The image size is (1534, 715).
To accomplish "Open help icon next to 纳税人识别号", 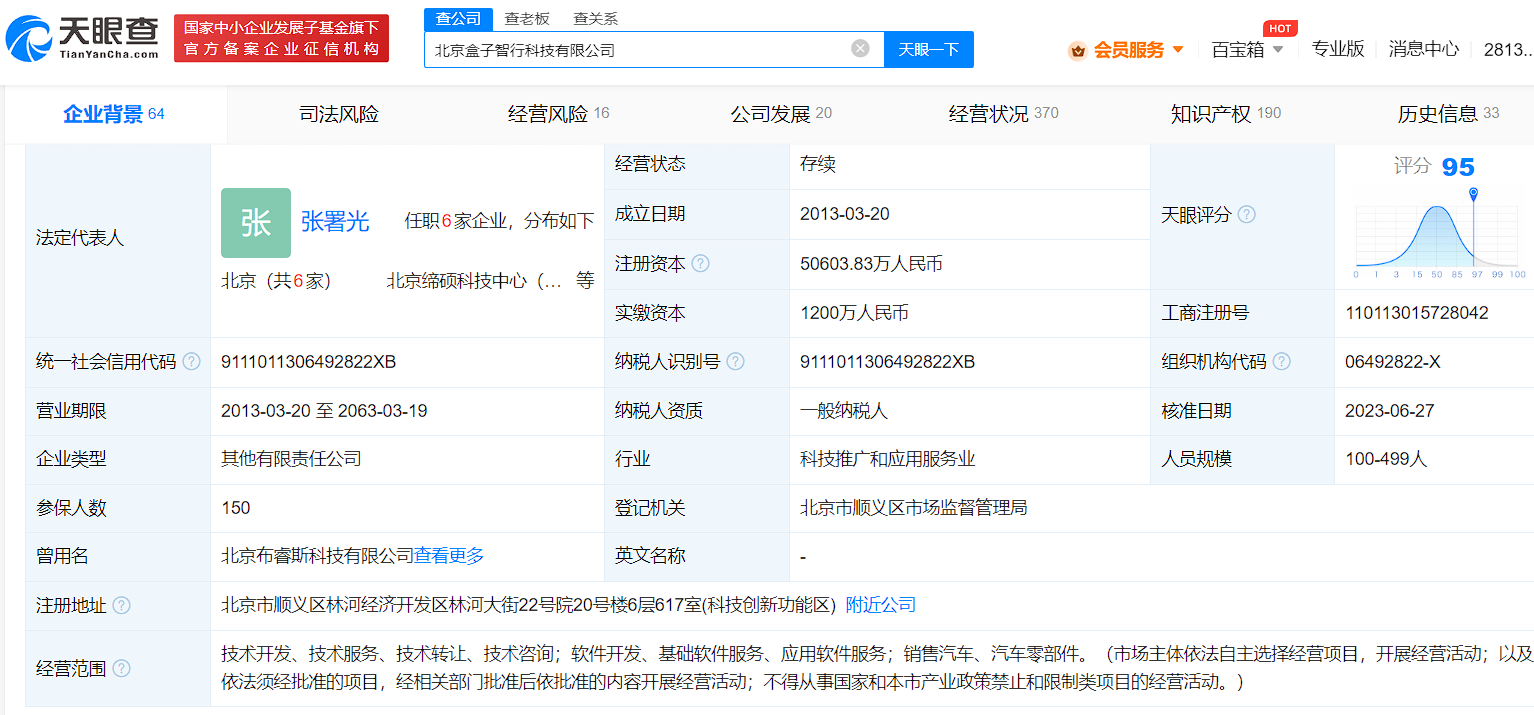I will pyautogui.click(x=735, y=362).
